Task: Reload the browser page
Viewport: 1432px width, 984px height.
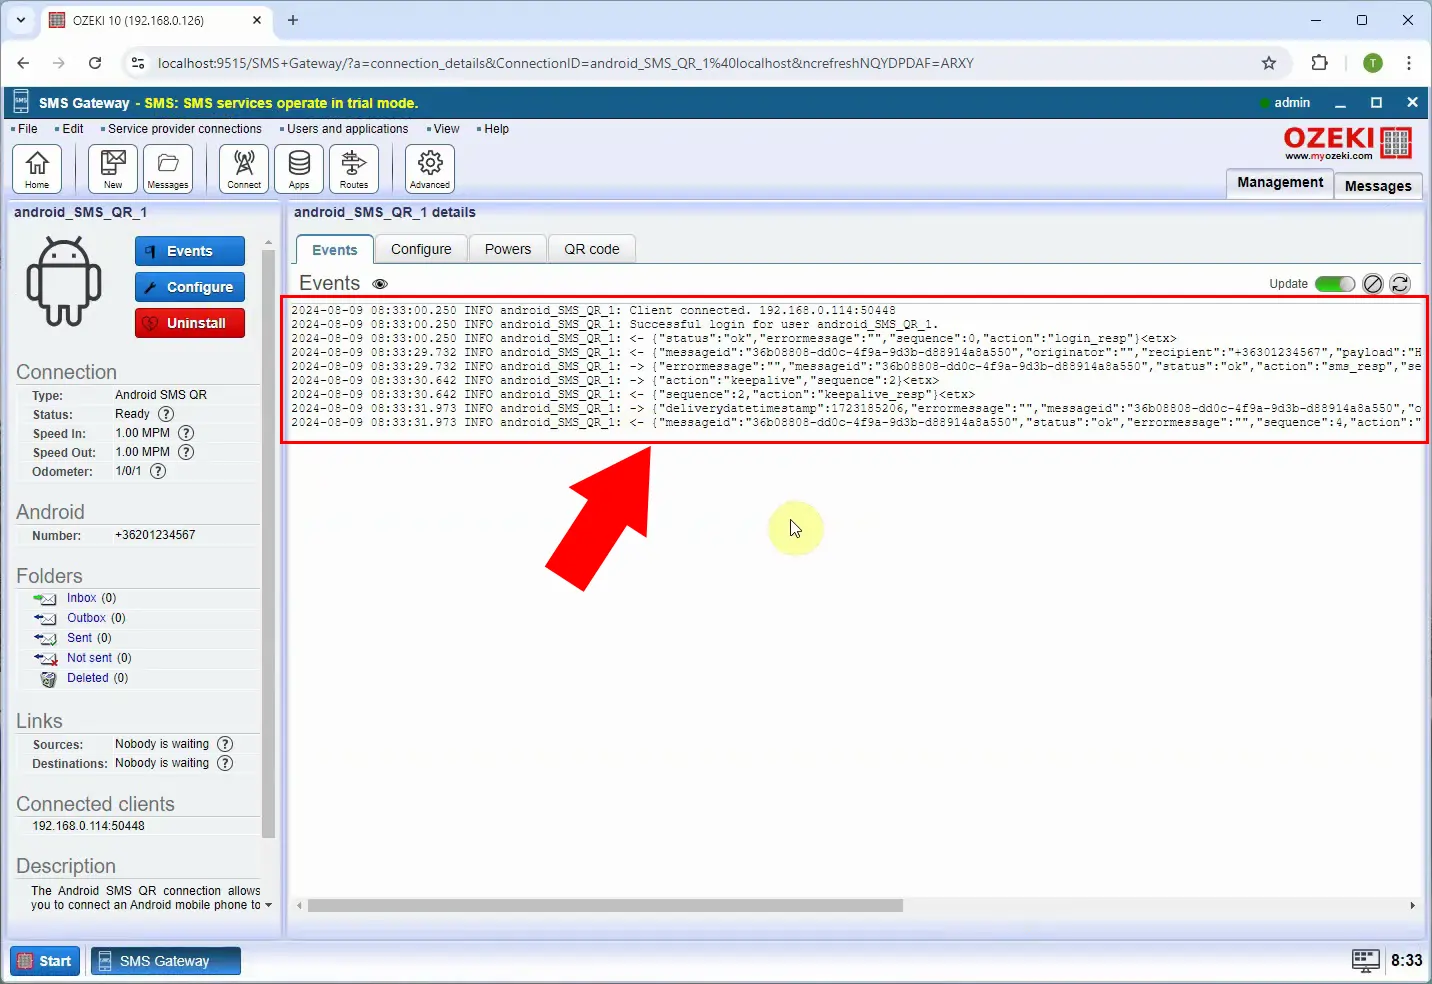Action: coord(95,63)
